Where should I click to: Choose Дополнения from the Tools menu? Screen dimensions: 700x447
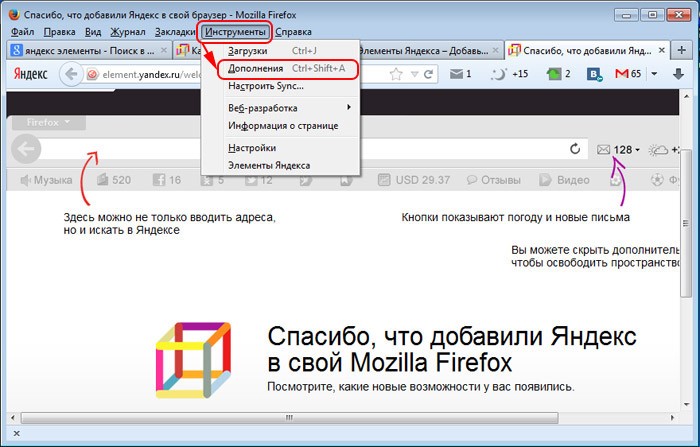(x=280, y=69)
